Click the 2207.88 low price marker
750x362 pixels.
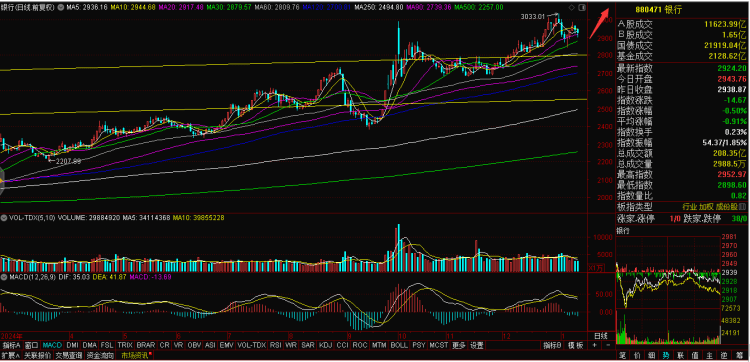(x=68, y=162)
